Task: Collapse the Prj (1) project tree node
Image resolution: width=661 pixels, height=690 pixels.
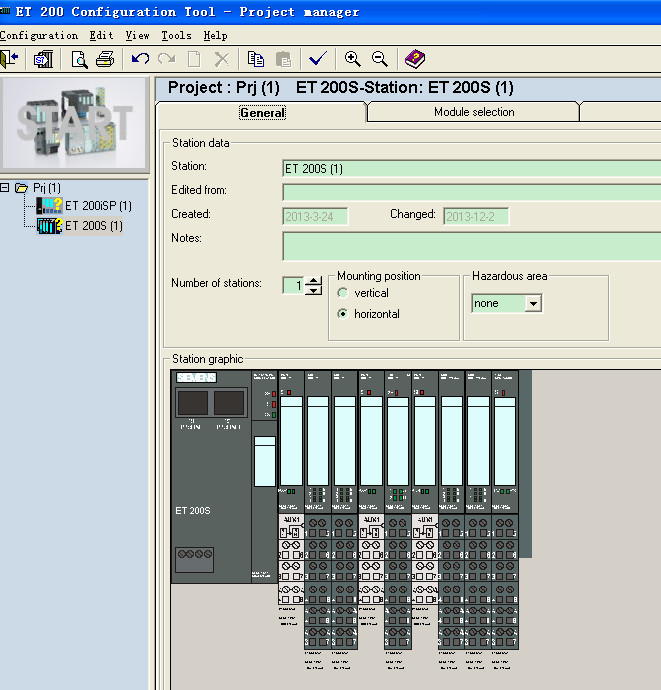Action: (x=6, y=188)
